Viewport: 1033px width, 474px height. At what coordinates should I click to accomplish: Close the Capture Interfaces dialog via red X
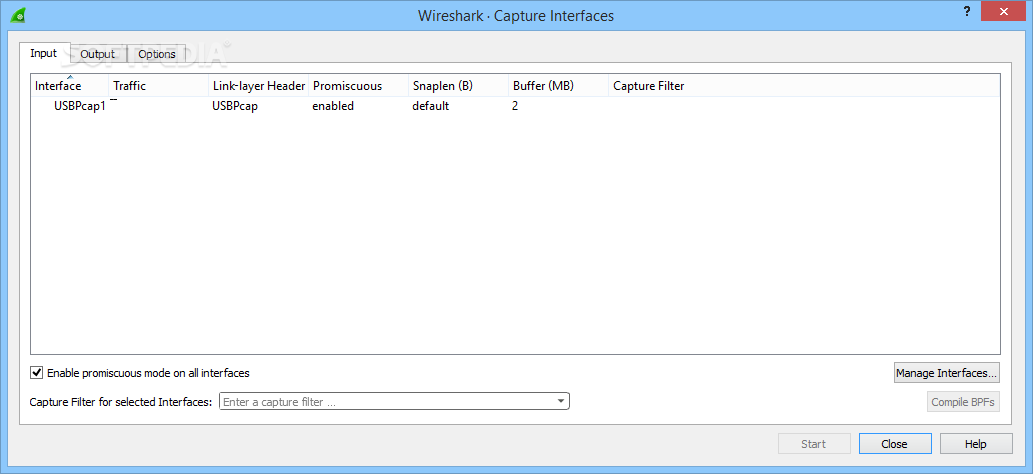1004,11
